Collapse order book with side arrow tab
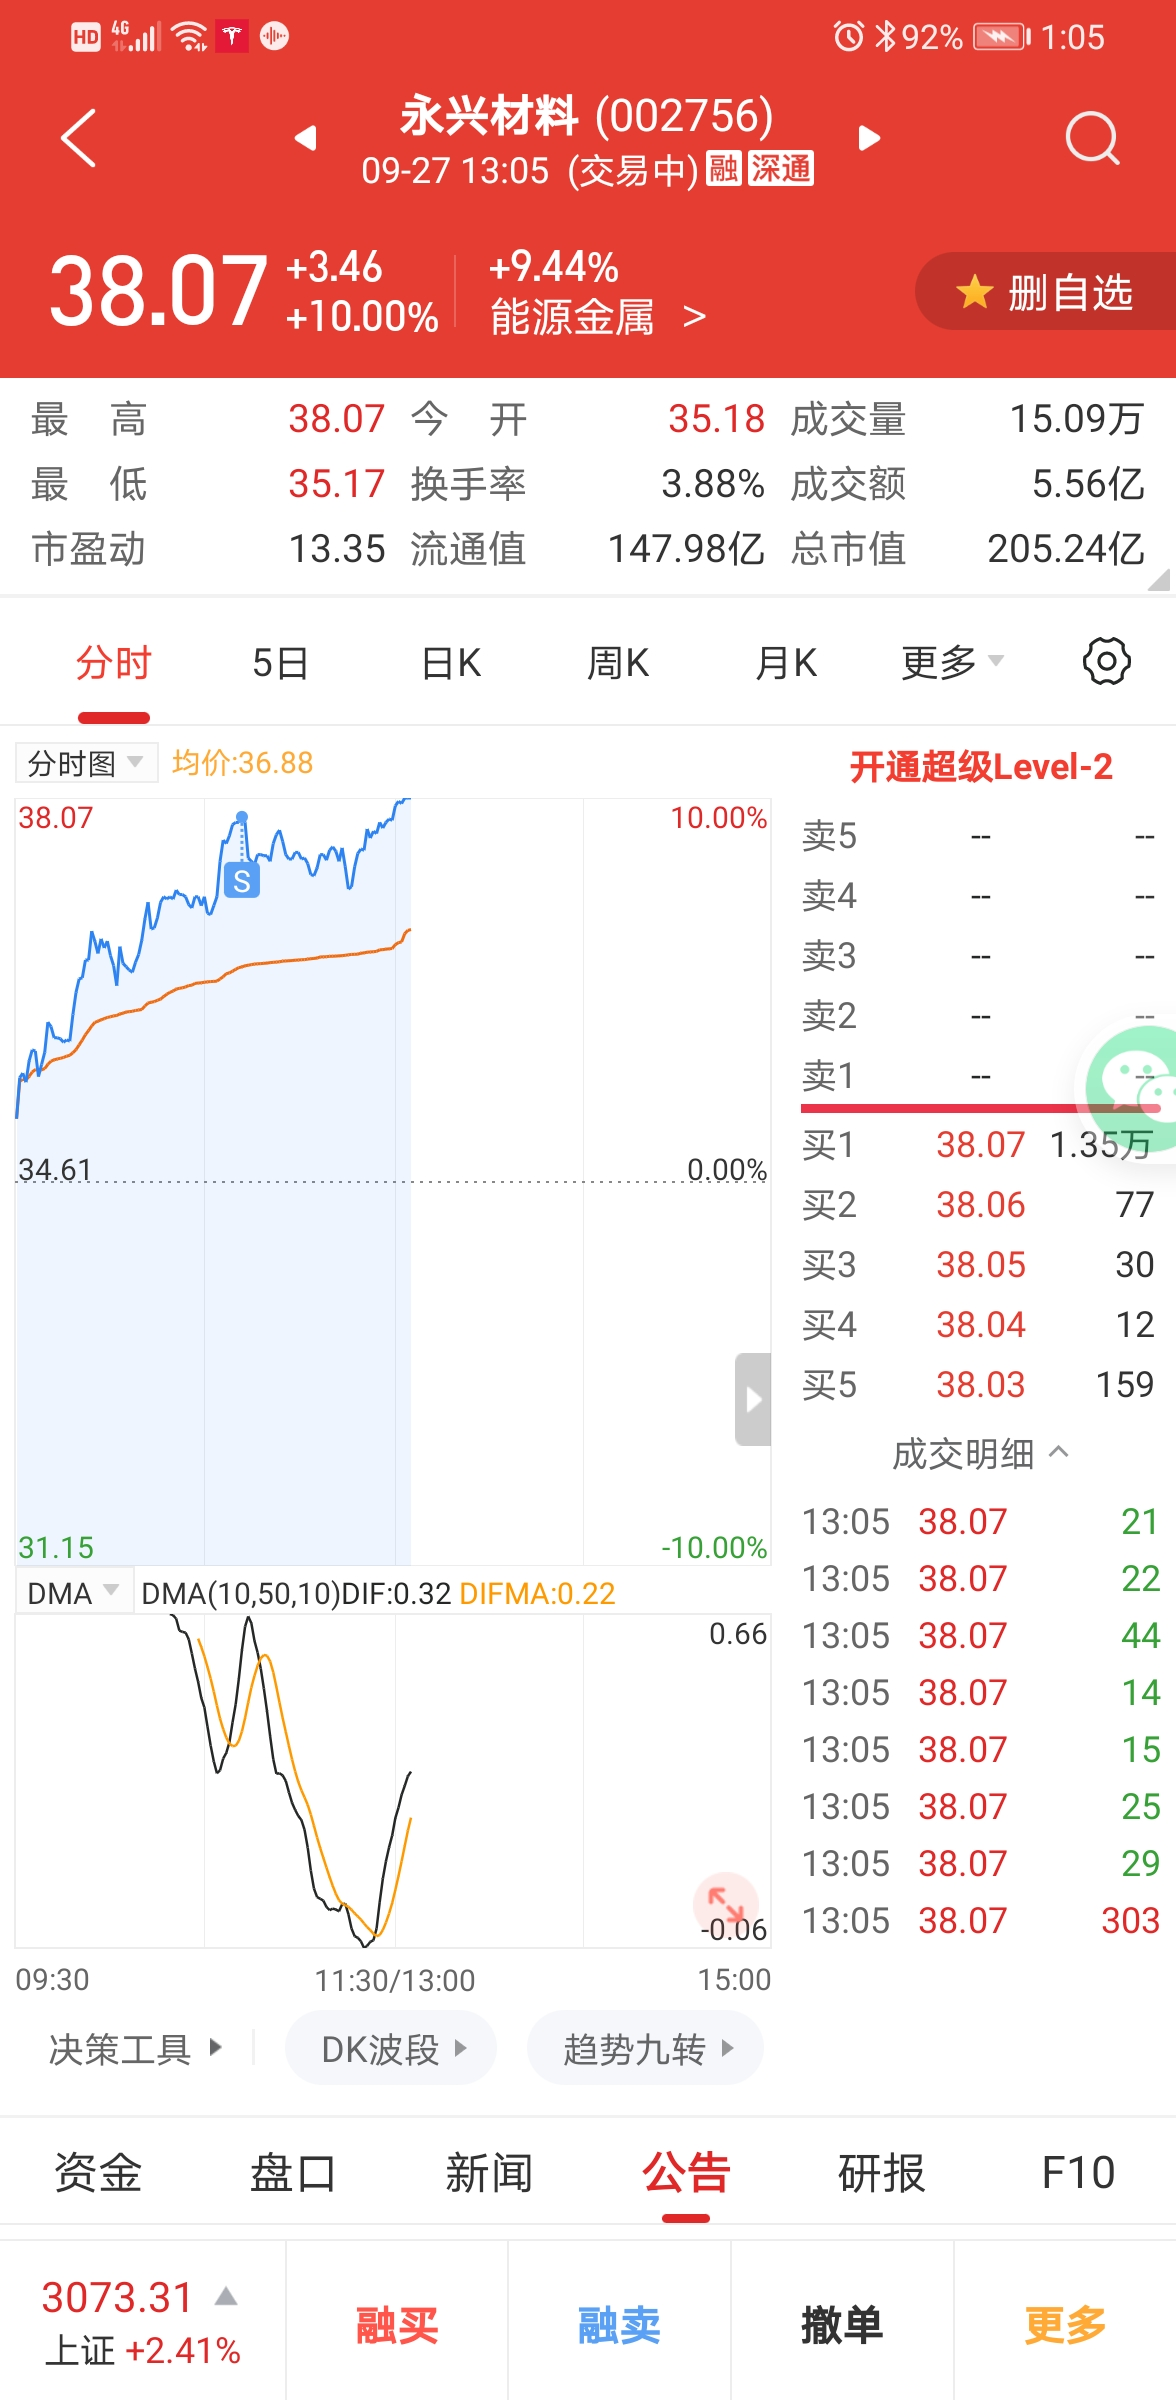This screenshot has width=1176, height=2400. coord(753,1399)
